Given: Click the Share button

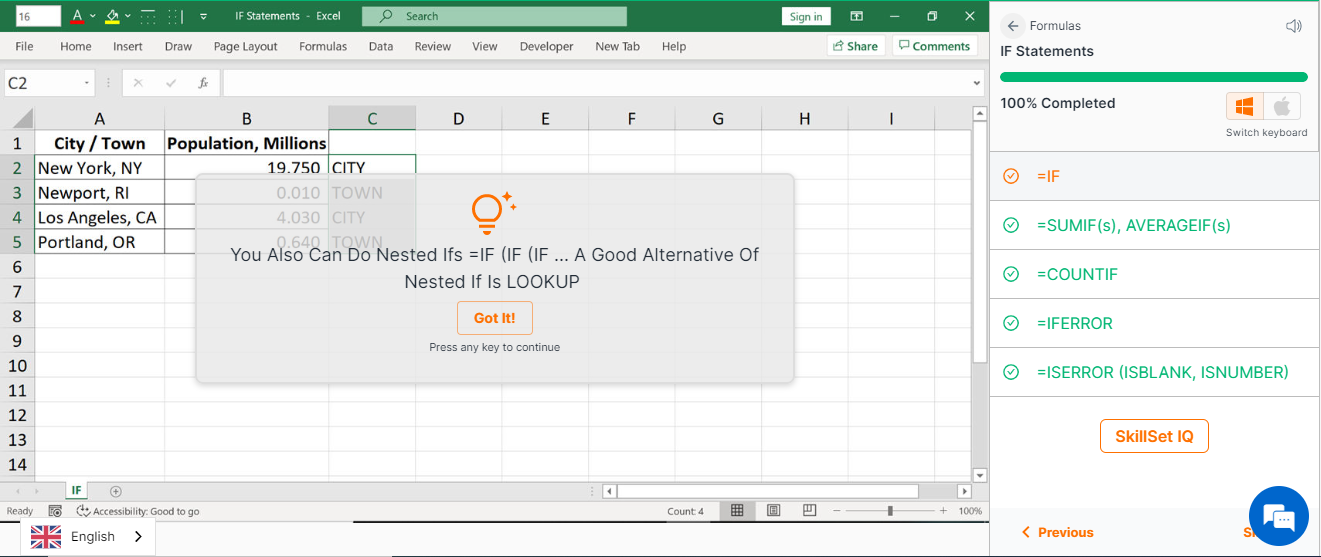Looking at the screenshot, I should click(x=856, y=46).
